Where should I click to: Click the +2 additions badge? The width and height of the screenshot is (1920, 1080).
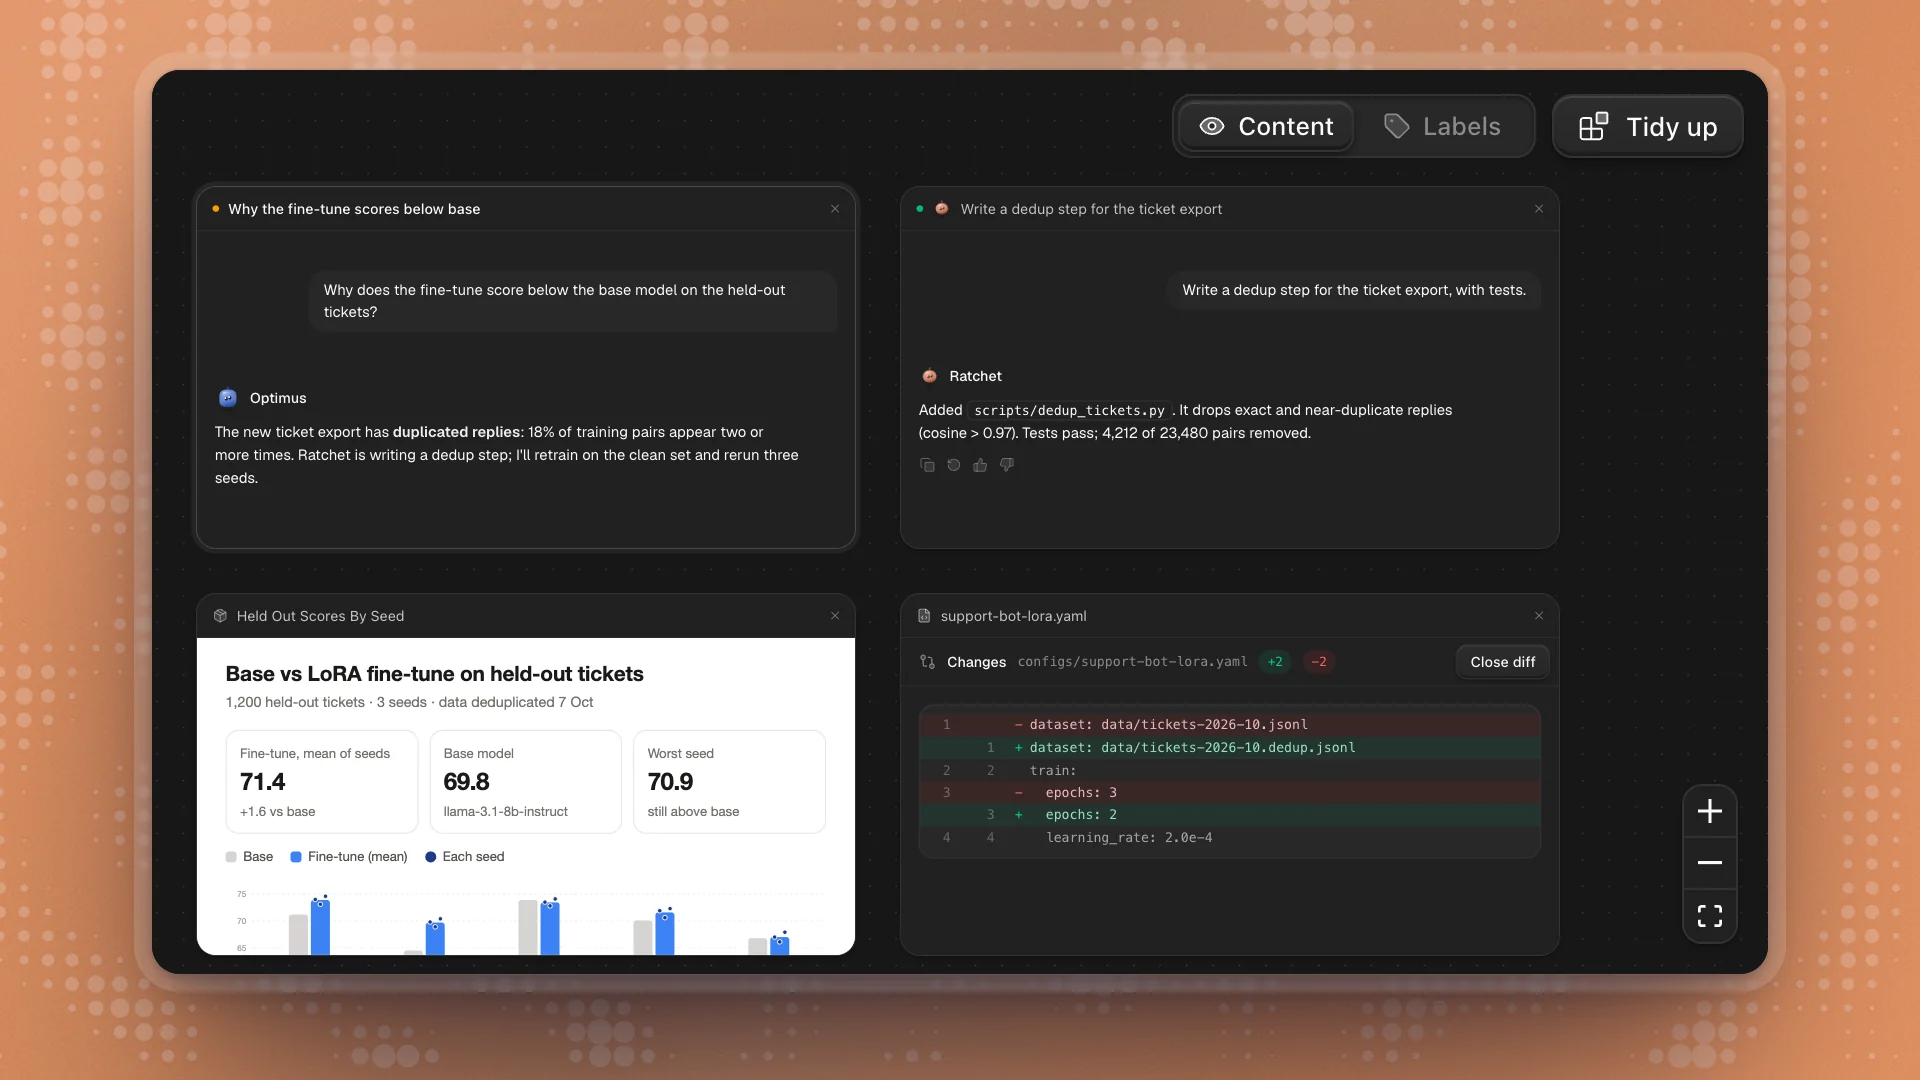pos(1275,662)
